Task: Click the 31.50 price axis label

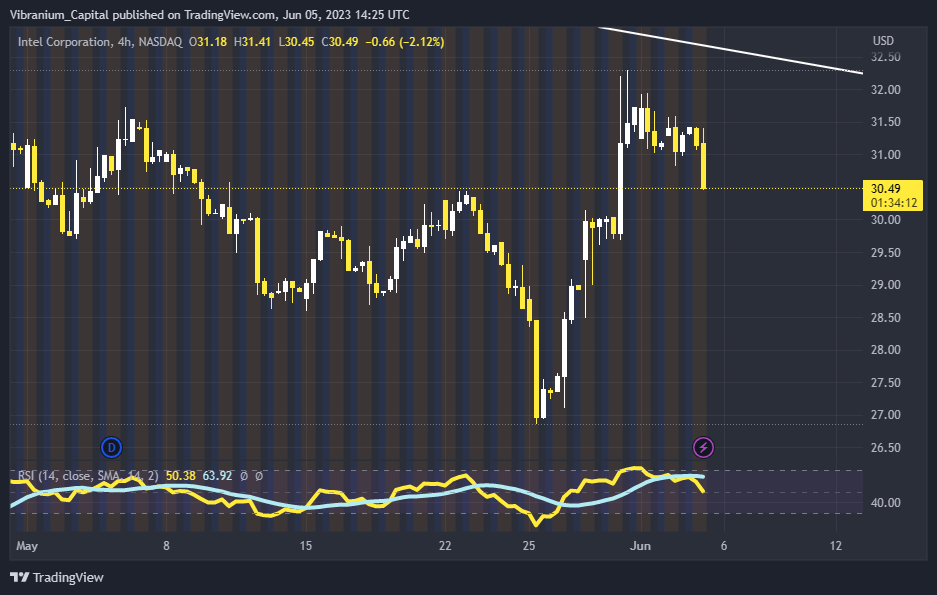Action: (886, 122)
